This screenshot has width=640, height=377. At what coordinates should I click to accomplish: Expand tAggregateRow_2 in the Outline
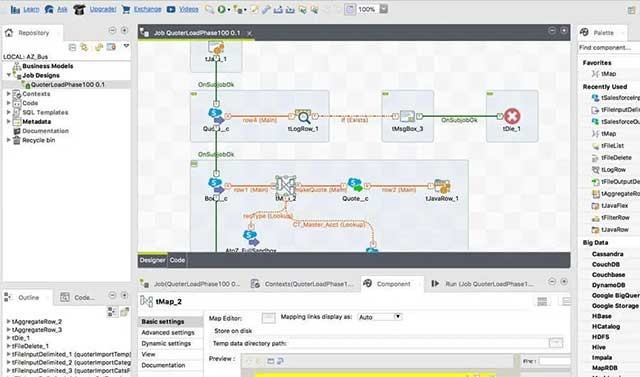(x=9, y=322)
